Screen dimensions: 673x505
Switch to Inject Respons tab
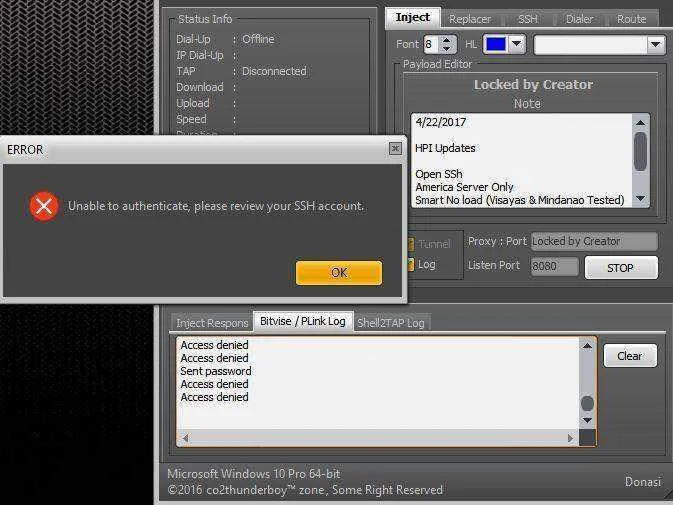pyautogui.click(x=212, y=323)
